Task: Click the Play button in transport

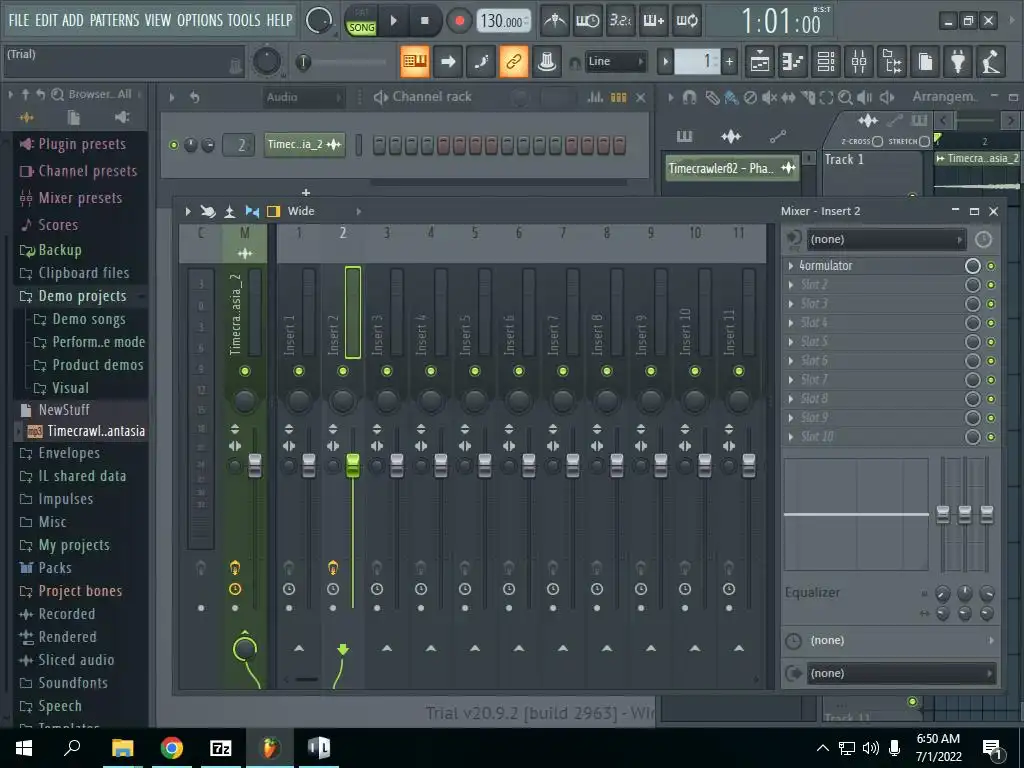Action: coord(393,21)
